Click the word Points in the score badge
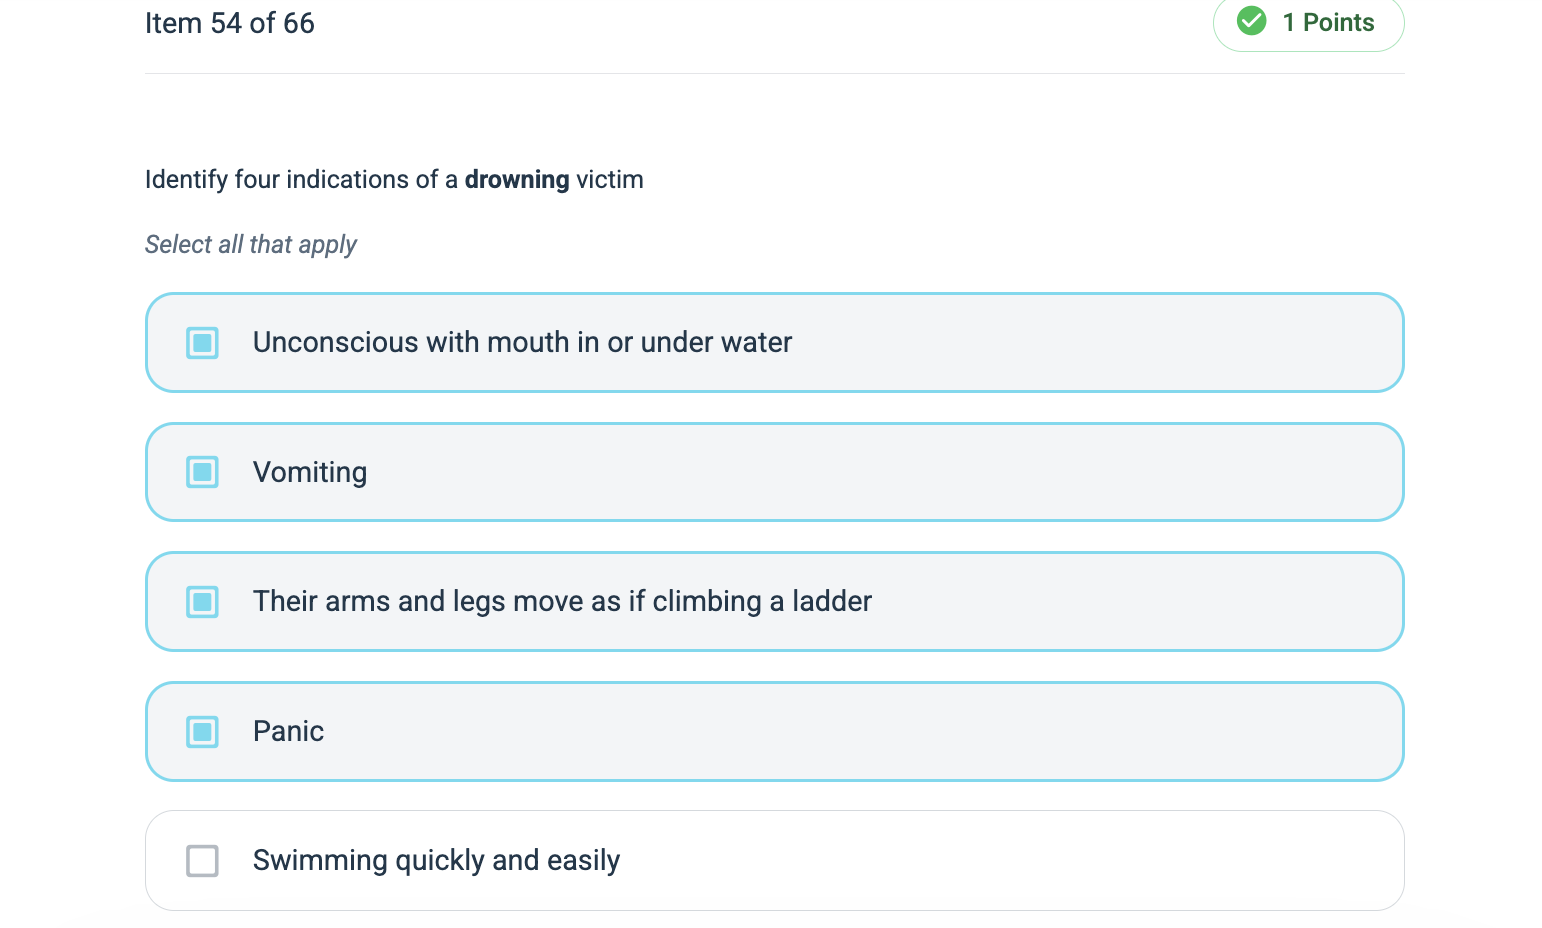Screen dimensions: 1542x928 (x=1339, y=22)
